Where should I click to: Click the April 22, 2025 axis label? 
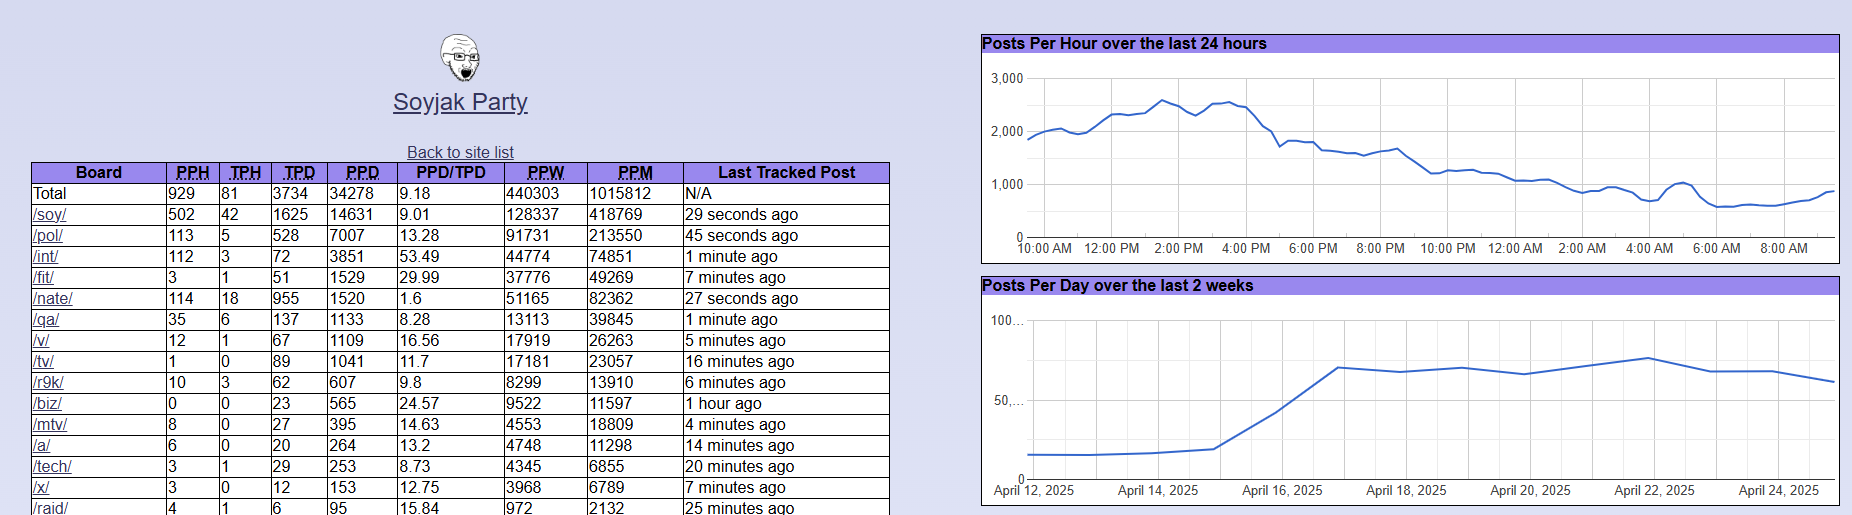click(1654, 490)
